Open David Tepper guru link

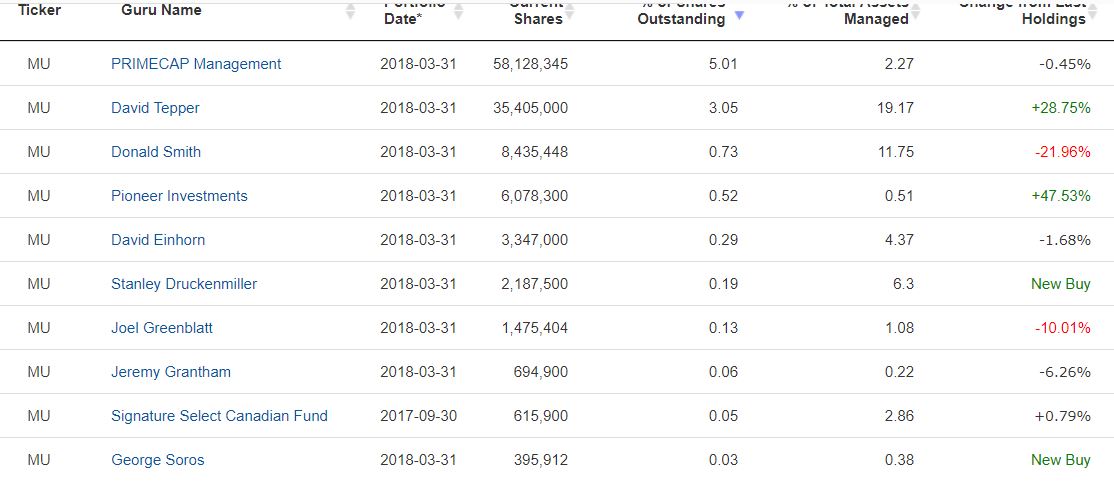155,108
